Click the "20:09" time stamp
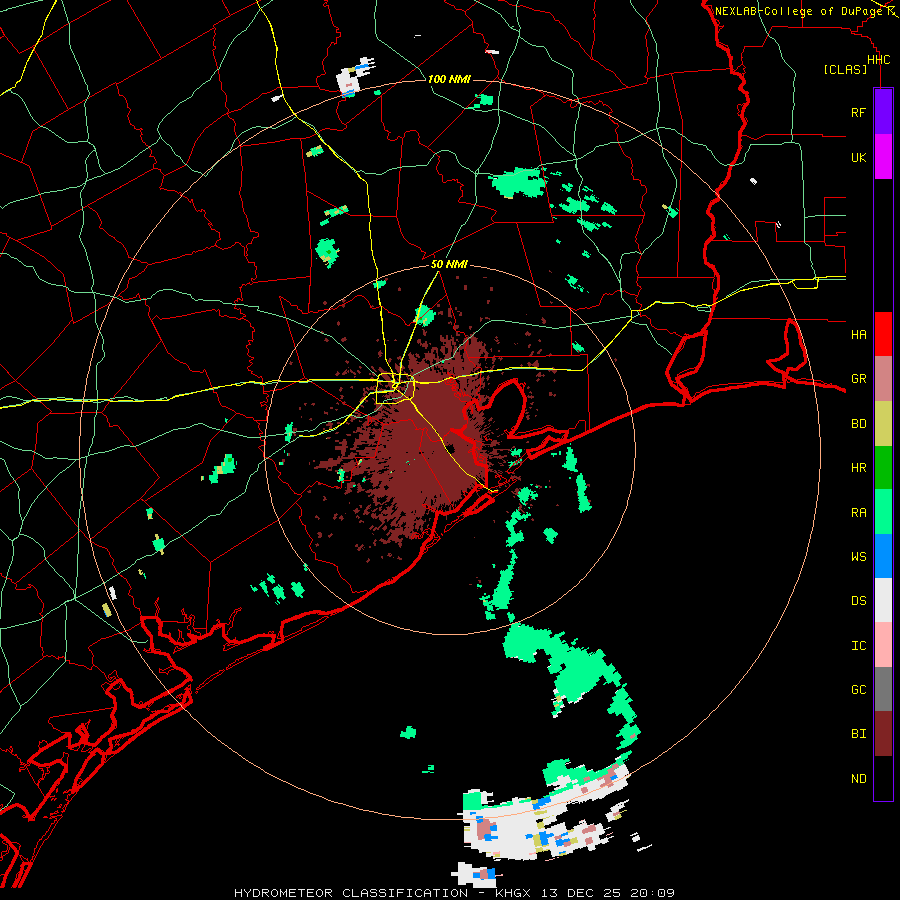This screenshot has width=900, height=900. tap(650, 893)
